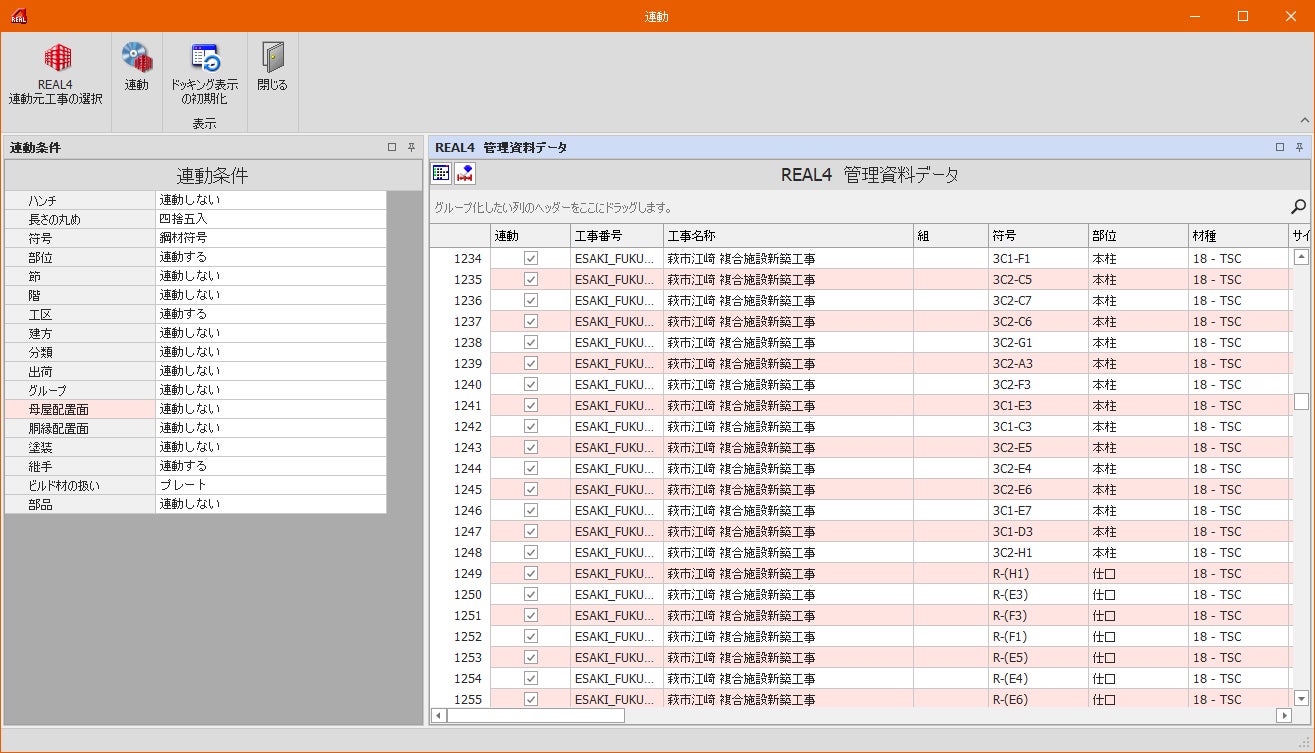Screen dimensions: 1315x753
Task: Change the 継手 linkage value
Action: tap(271, 466)
